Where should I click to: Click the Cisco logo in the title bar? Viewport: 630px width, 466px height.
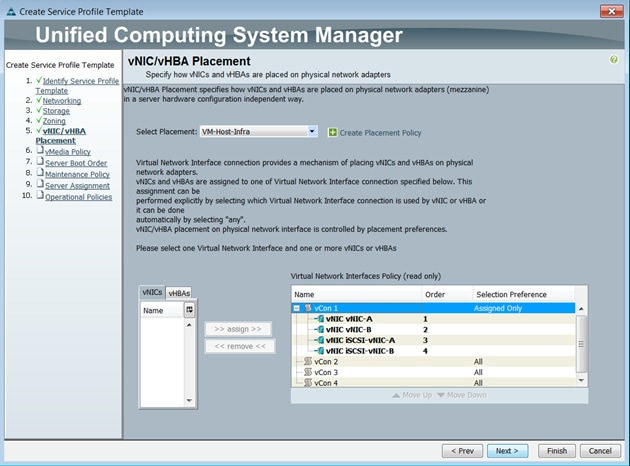point(11,11)
